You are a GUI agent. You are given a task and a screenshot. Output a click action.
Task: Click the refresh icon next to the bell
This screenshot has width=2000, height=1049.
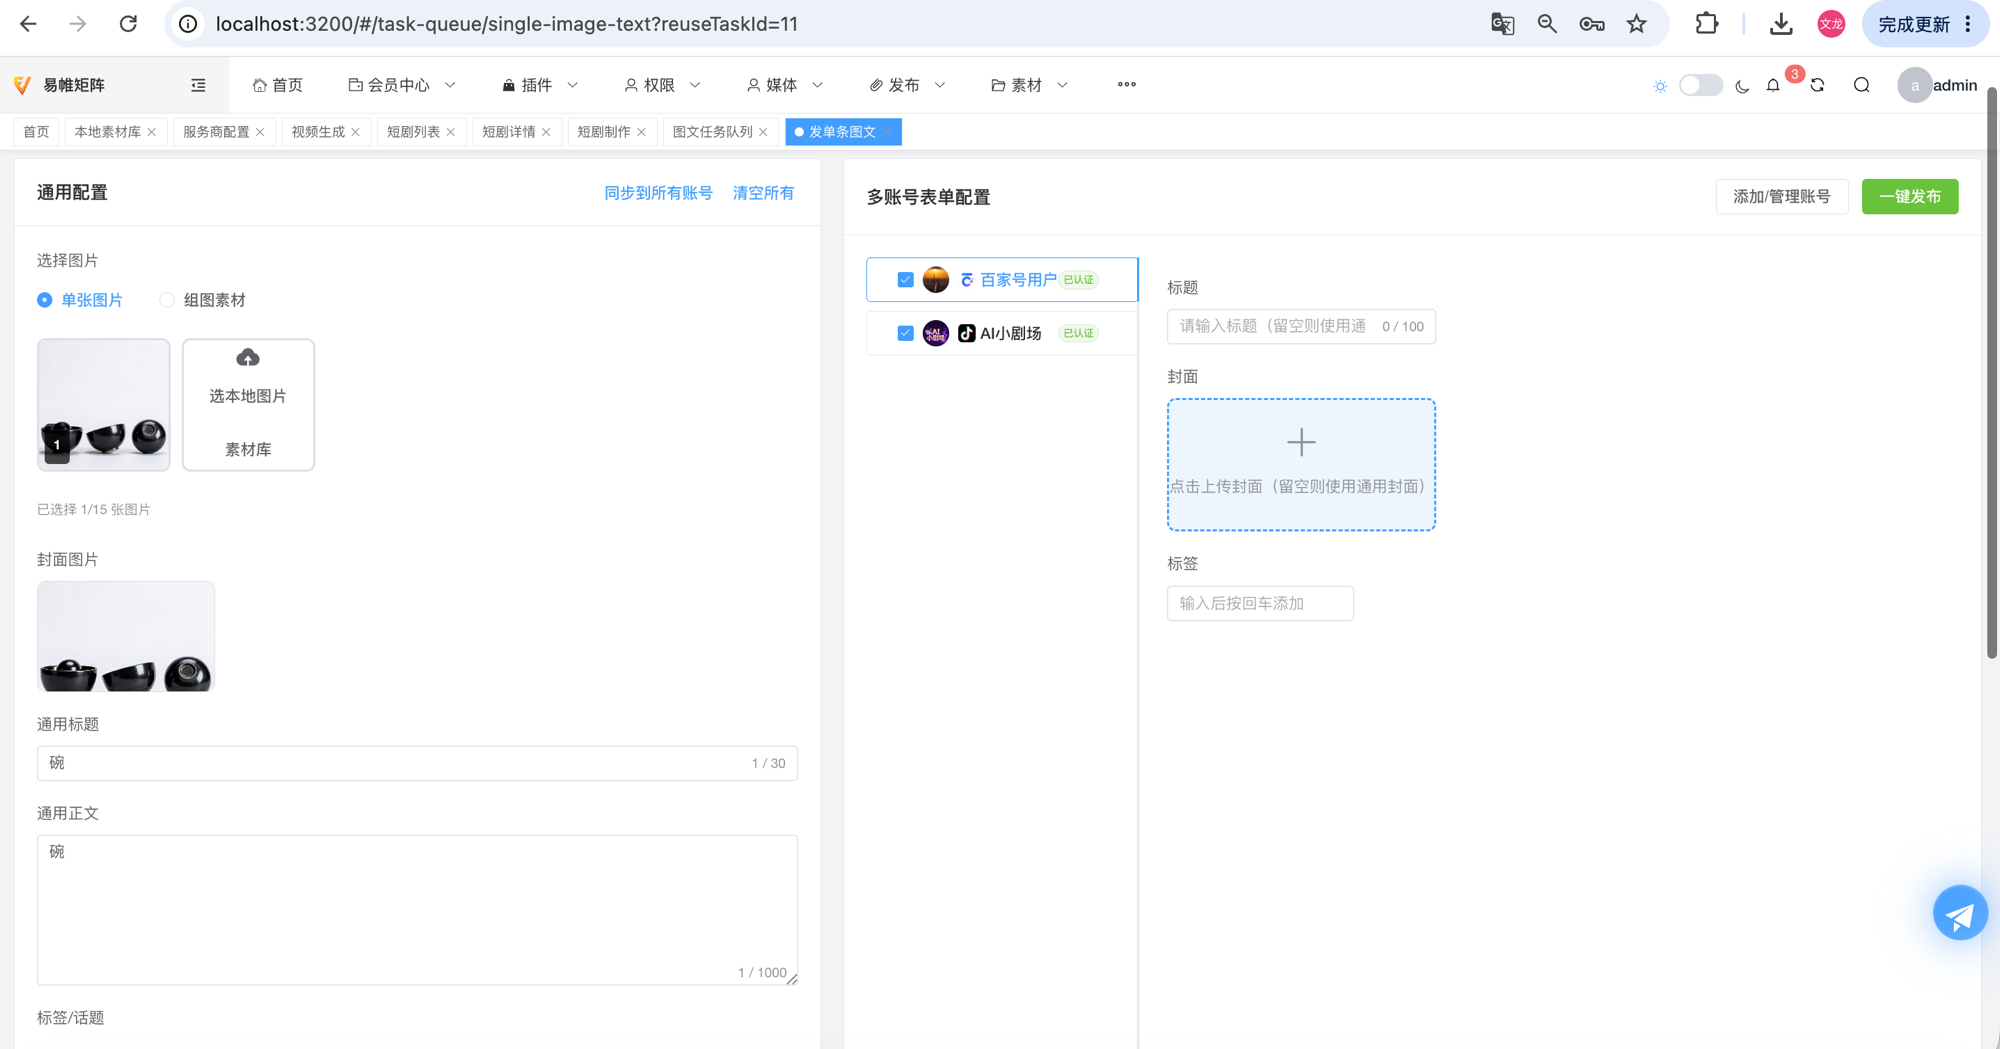pyautogui.click(x=1817, y=86)
